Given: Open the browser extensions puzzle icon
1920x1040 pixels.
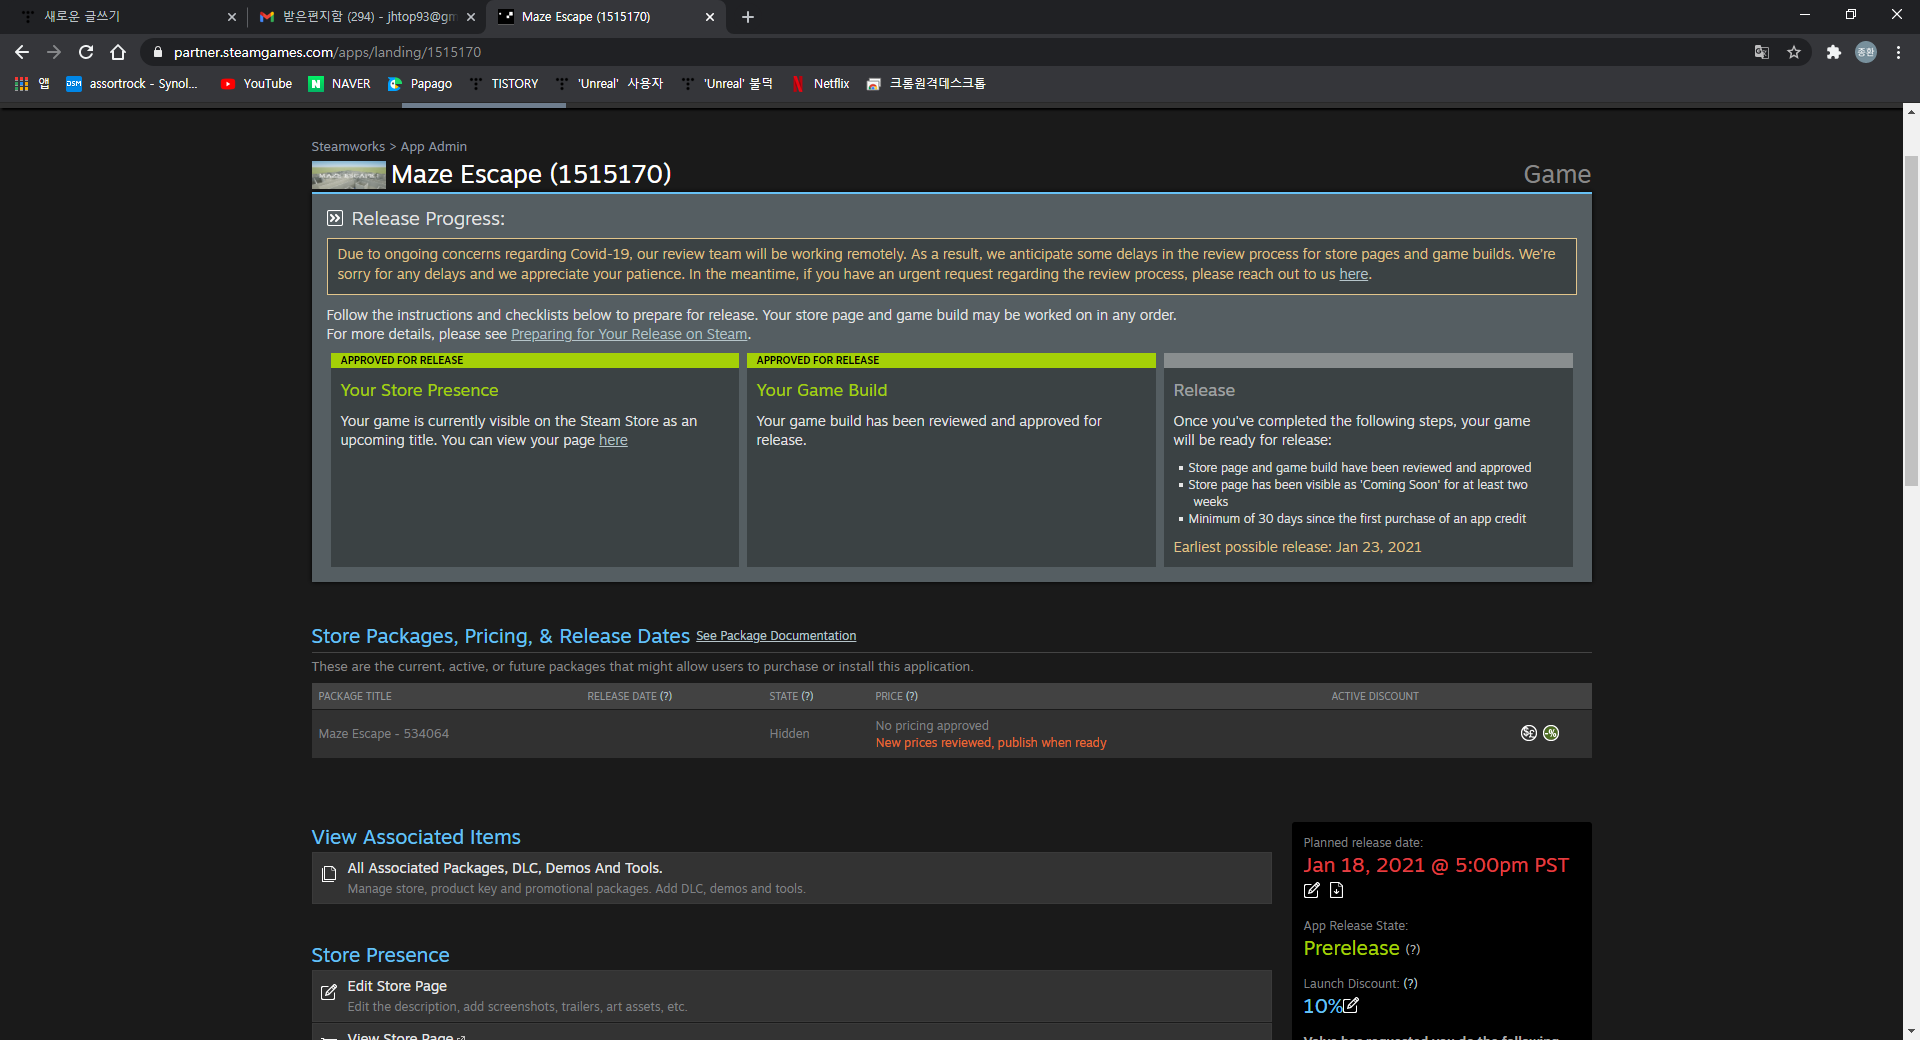Looking at the screenshot, I should (x=1833, y=52).
